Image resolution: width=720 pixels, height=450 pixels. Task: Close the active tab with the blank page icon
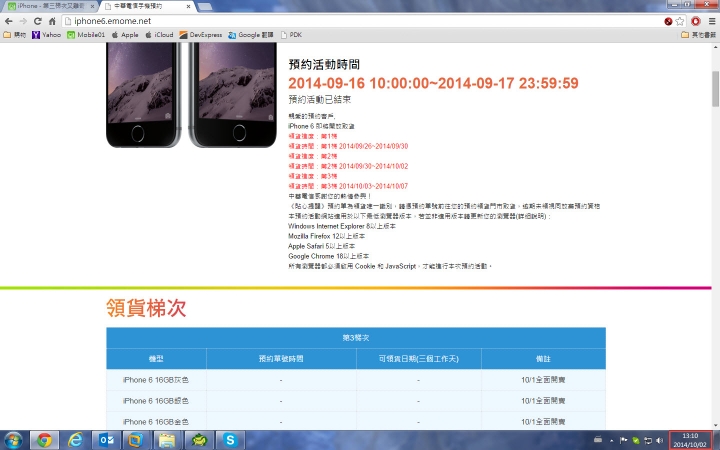click(188, 6)
